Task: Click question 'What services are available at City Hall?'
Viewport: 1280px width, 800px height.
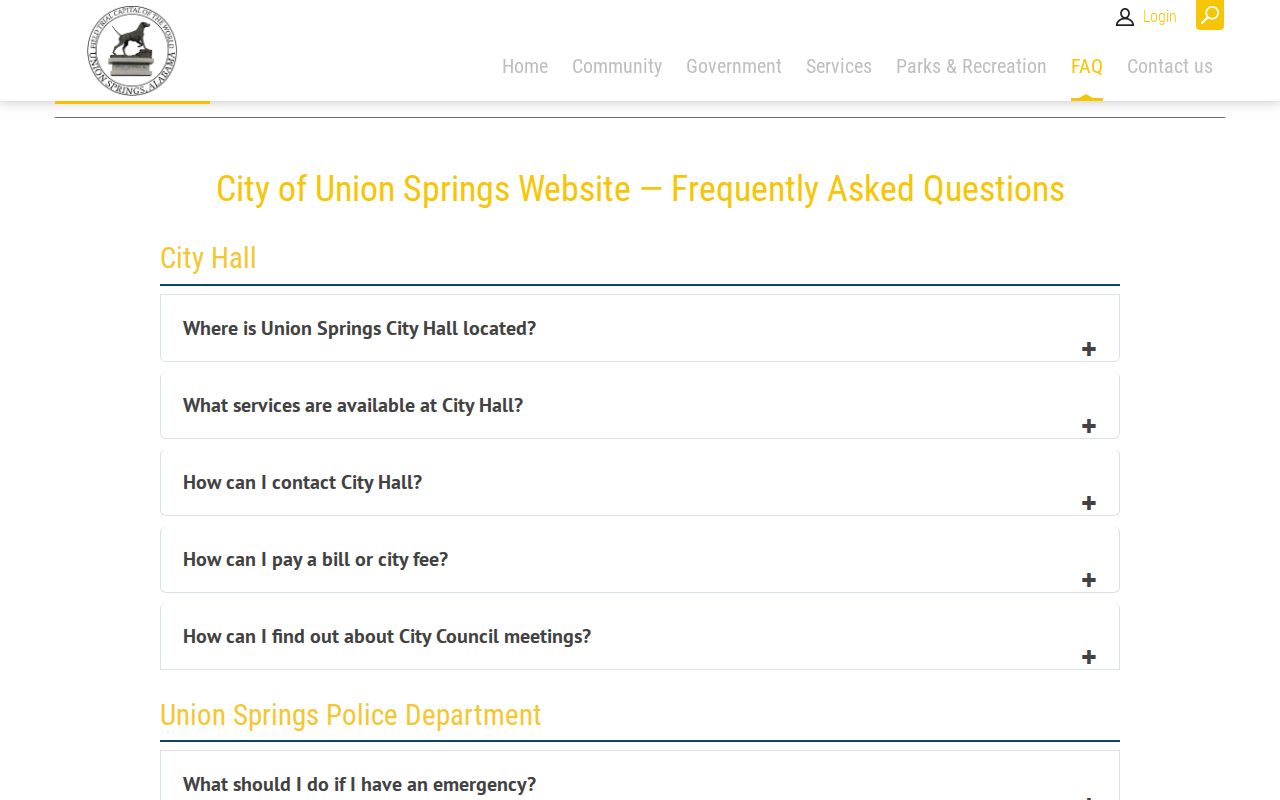Action: coord(353,405)
